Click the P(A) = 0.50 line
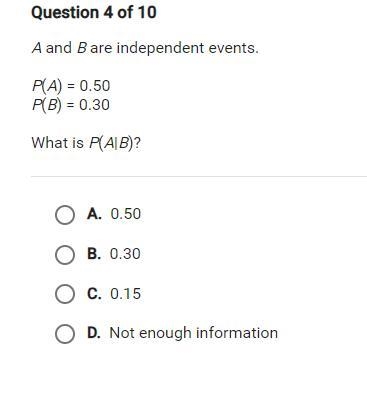Screen dimensions: 367x400 tap(71, 86)
